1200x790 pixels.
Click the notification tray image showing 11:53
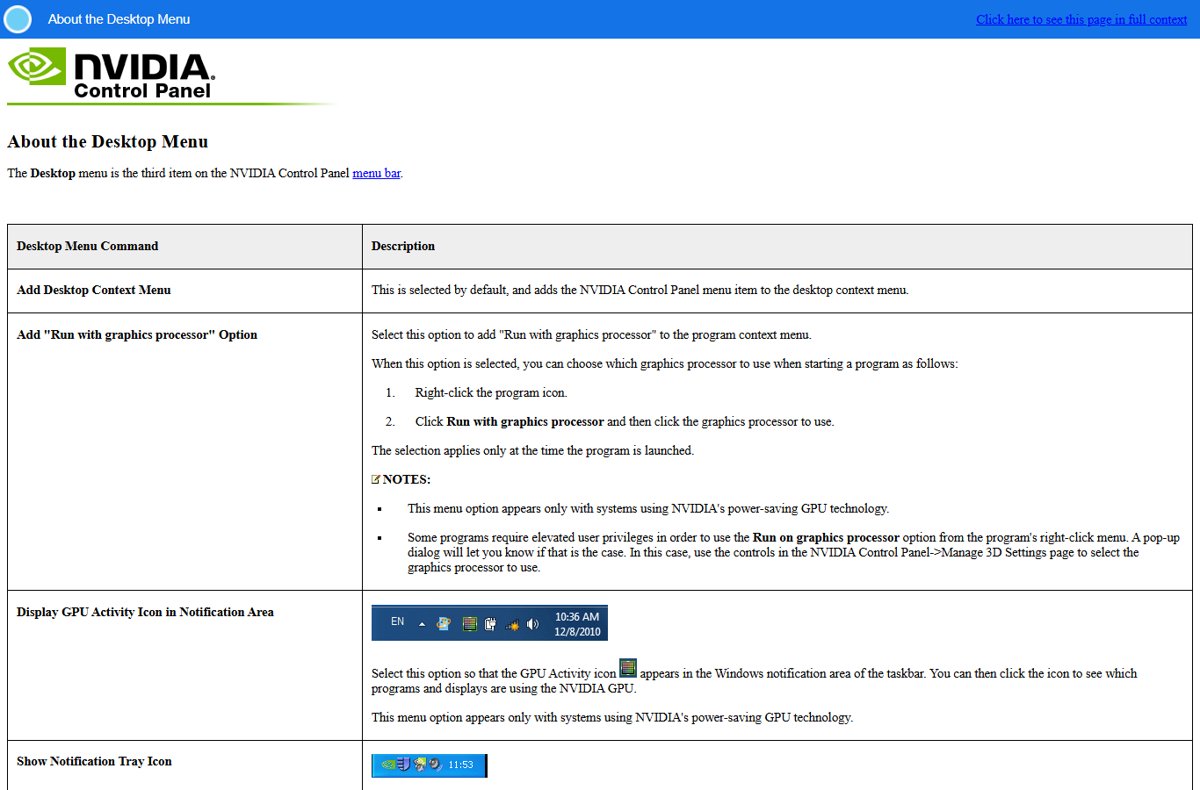(x=429, y=765)
